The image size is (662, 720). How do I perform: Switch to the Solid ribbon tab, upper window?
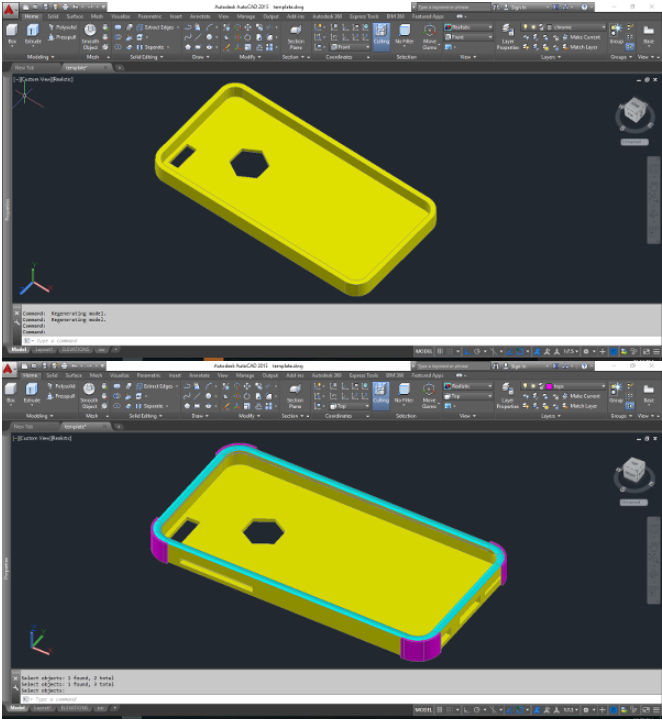pos(53,17)
